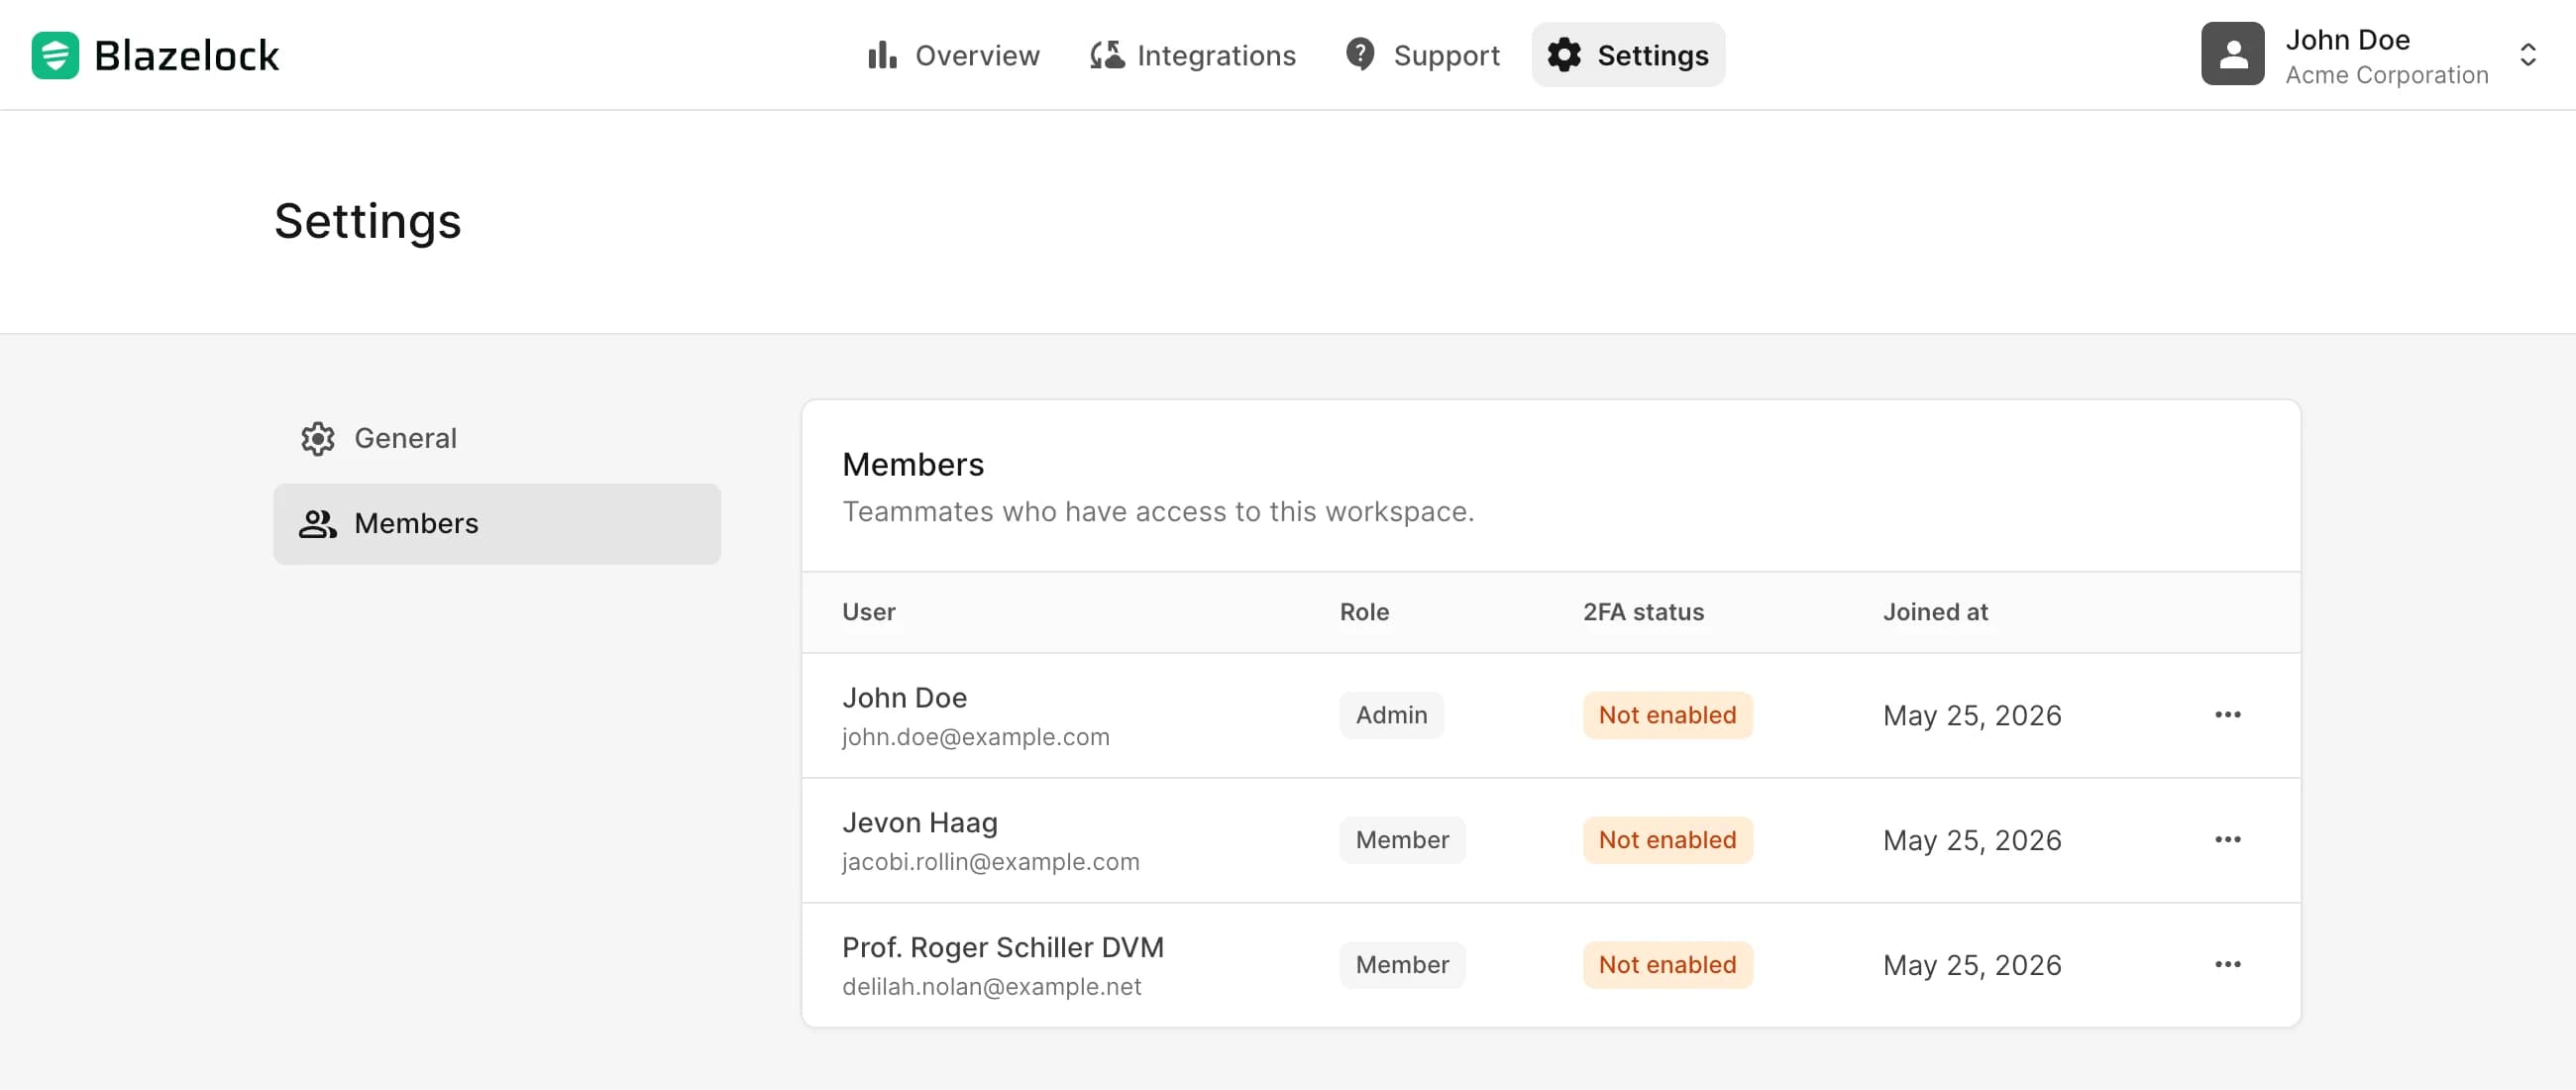The width and height of the screenshot is (2576, 1090).
Task: Click Jevon Haag's Not enabled 2FA badge
Action: coord(1667,840)
